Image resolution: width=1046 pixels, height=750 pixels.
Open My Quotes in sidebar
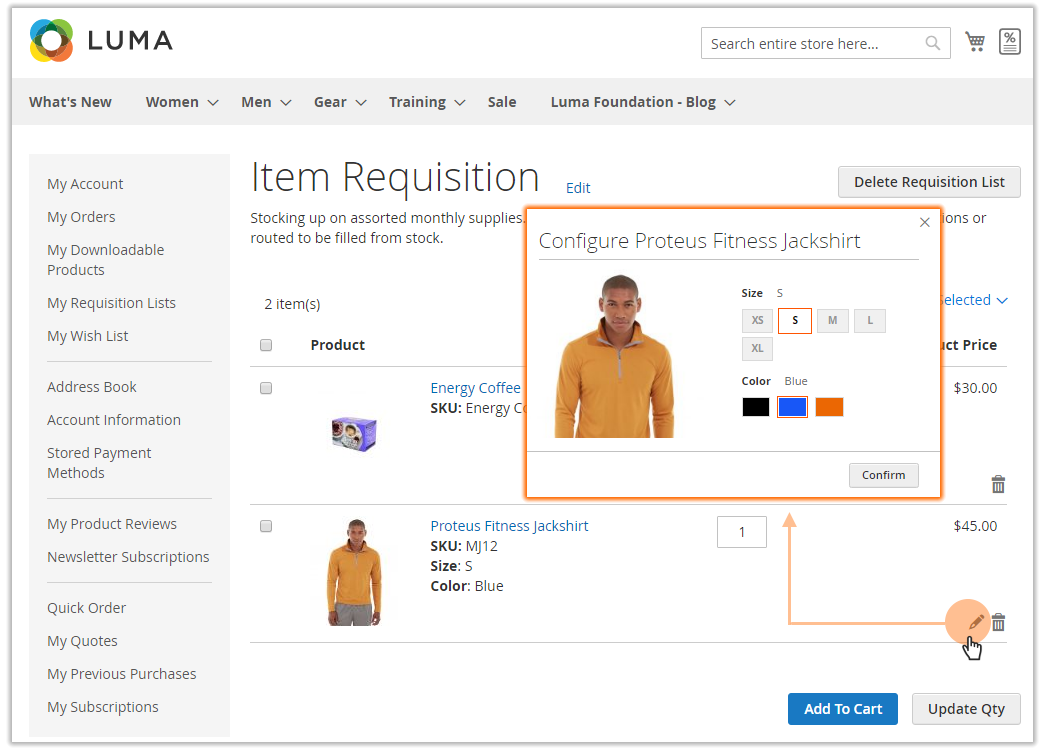pyautogui.click(x=83, y=641)
